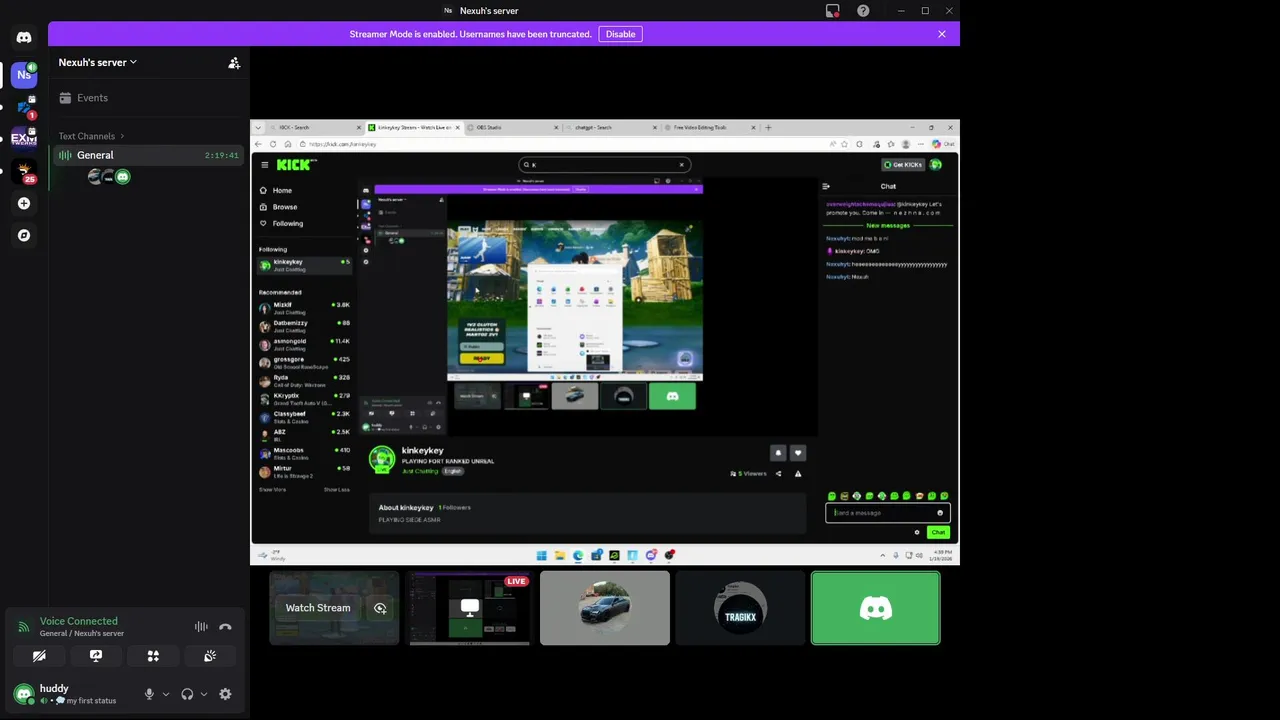Expand the Text Channels category
The height and width of the screenshot is (720, 1280).
pyautogui.click(x=91, y=136)
